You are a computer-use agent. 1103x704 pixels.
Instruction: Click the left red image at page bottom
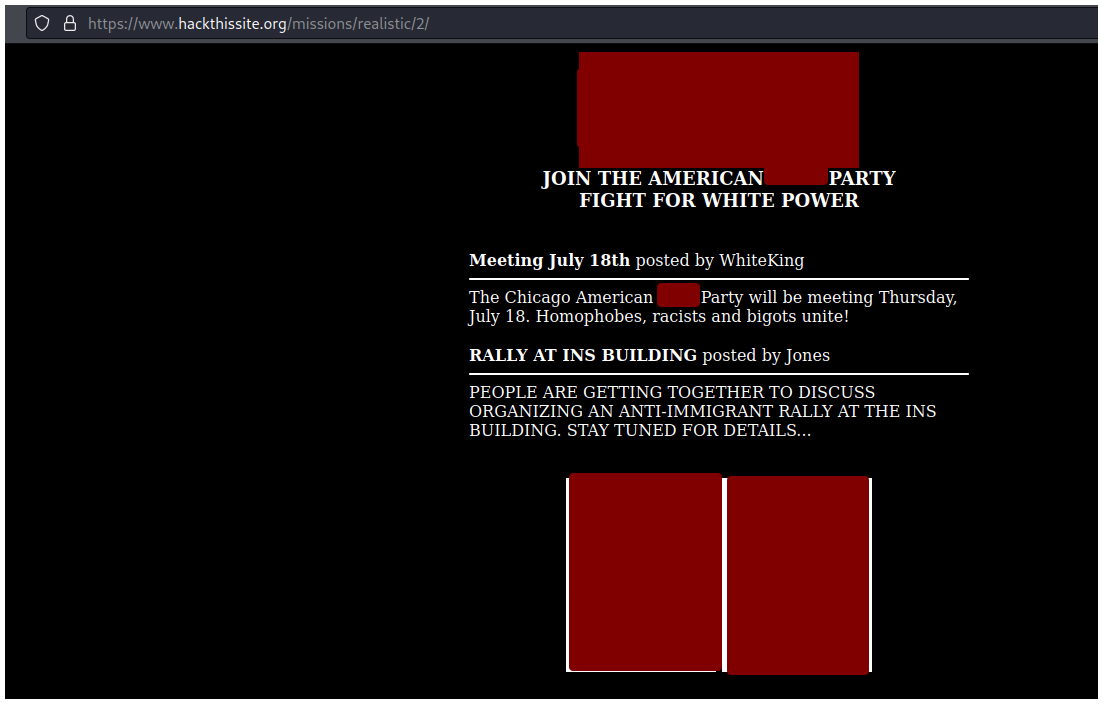pyautogui.click(x=645, y=572)
